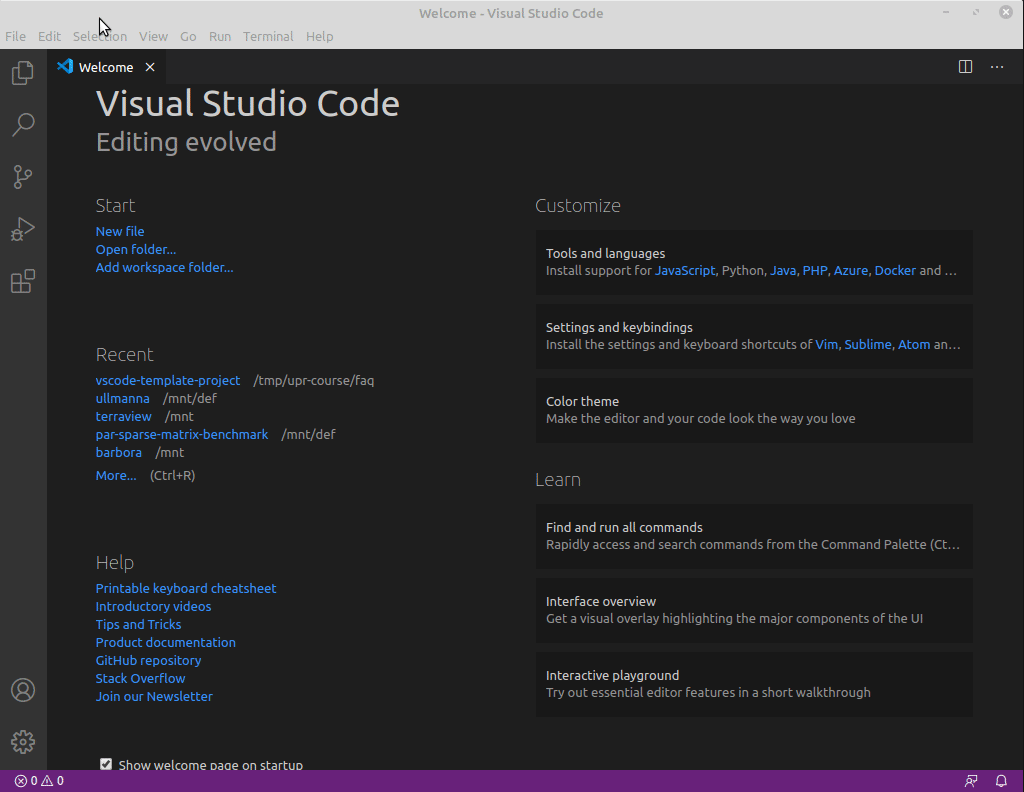Click the New file link
The height and width of the screenshot is (792, 1024).
click(x=120, y=231)
